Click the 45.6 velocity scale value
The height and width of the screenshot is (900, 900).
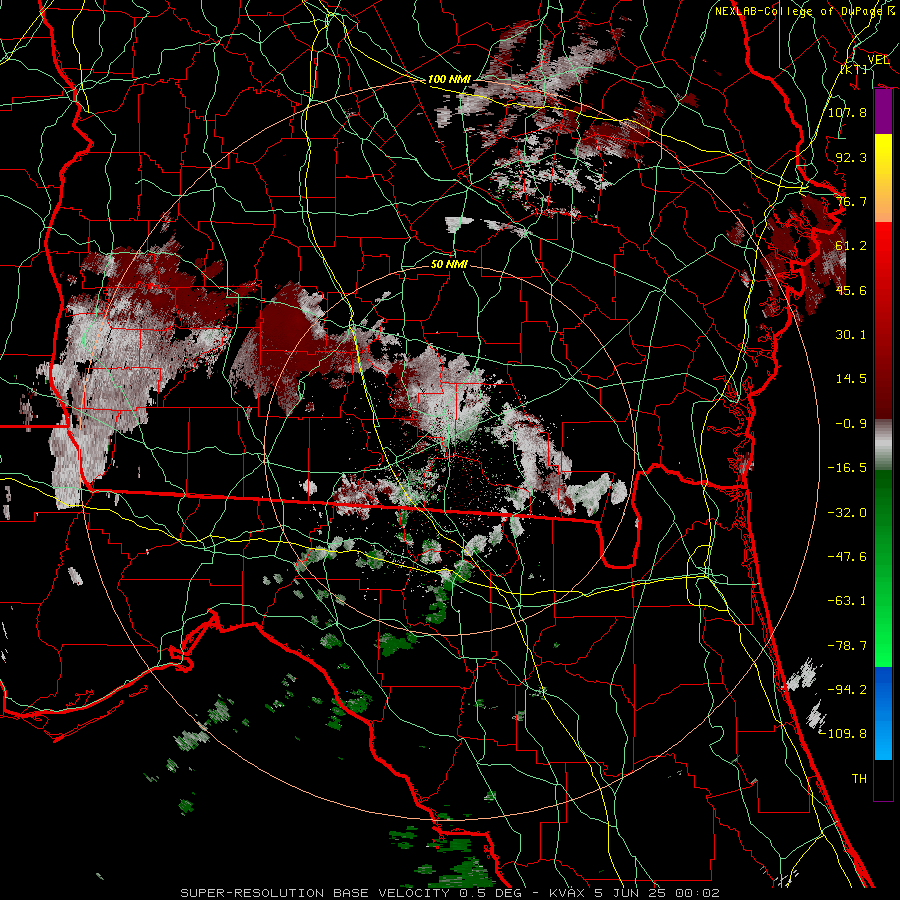851,290
